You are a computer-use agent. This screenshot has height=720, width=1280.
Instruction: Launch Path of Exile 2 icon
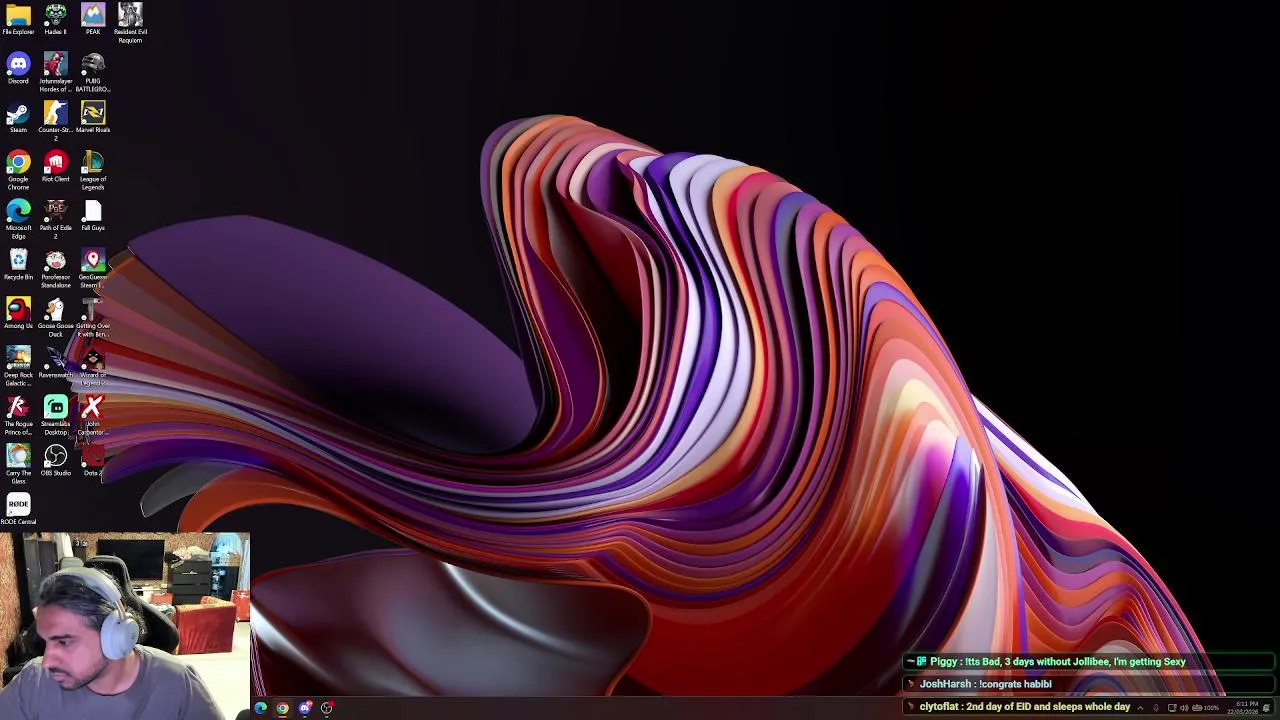click(55, 219)
